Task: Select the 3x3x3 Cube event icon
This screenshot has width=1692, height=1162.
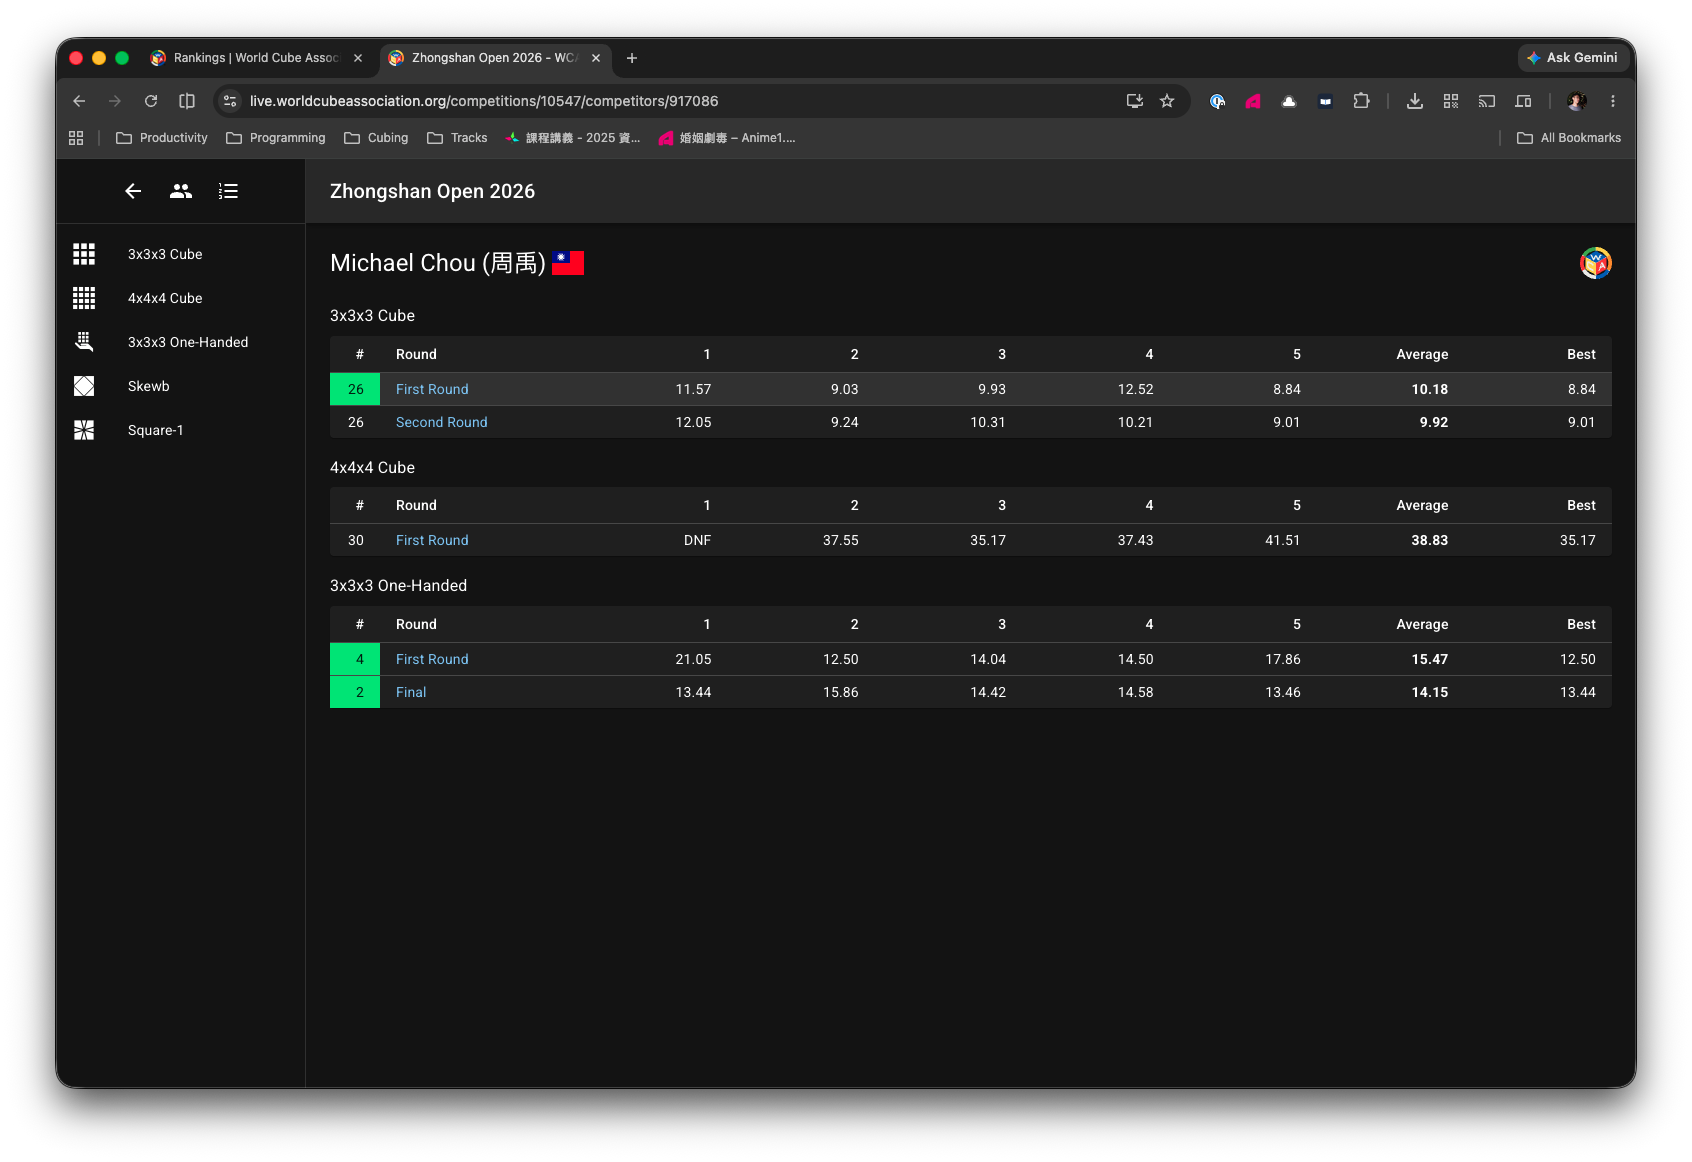Action: (84, 254)
